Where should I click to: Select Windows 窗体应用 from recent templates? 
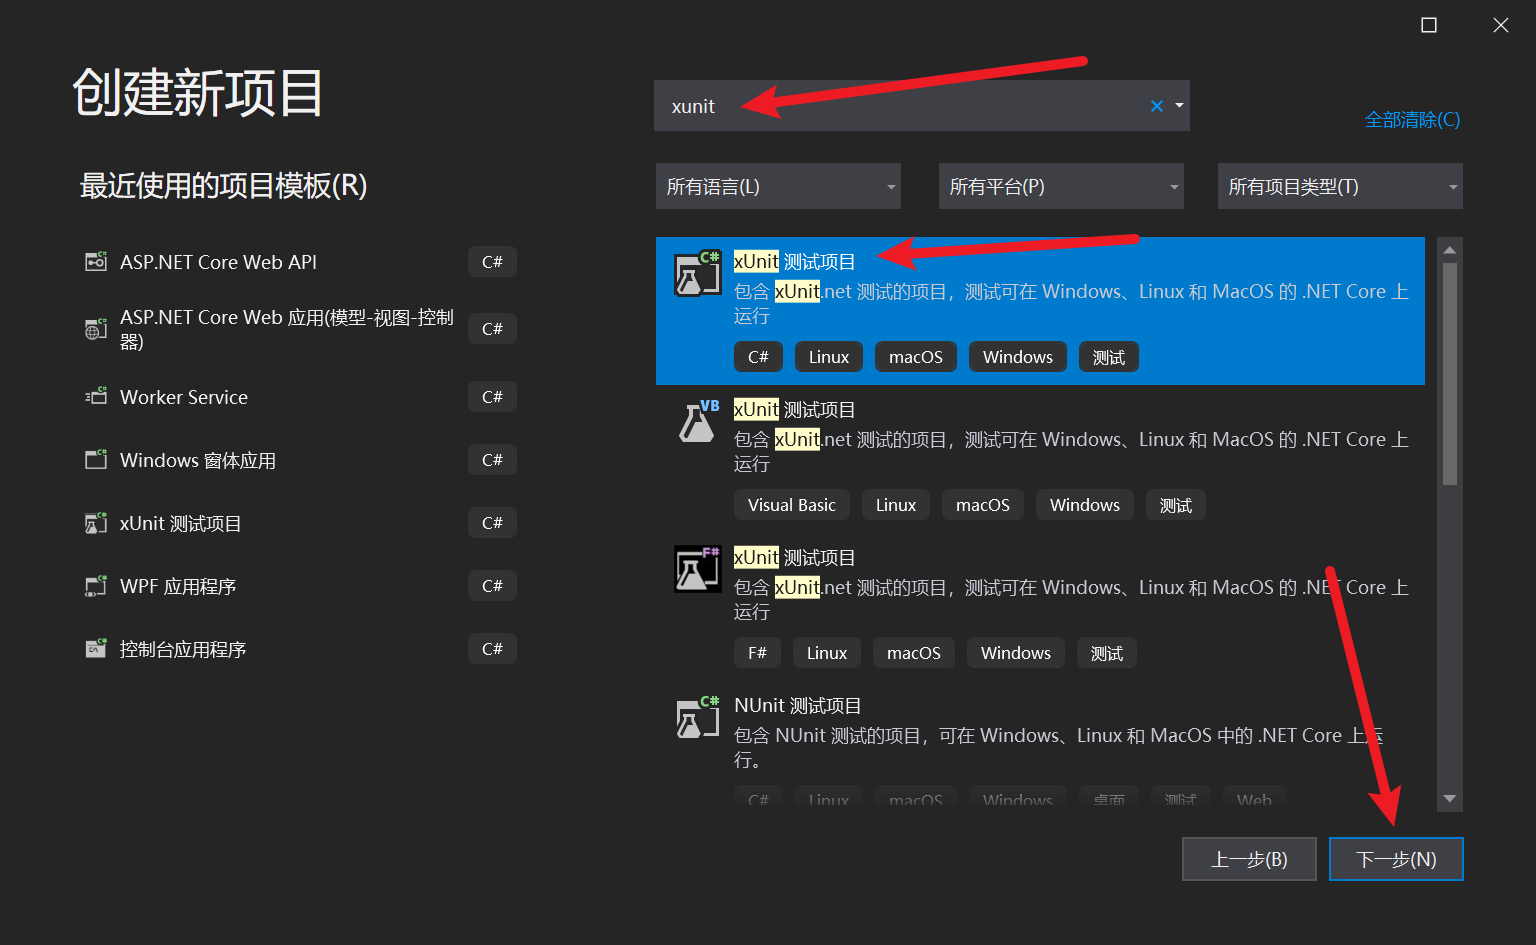point(198,461)
